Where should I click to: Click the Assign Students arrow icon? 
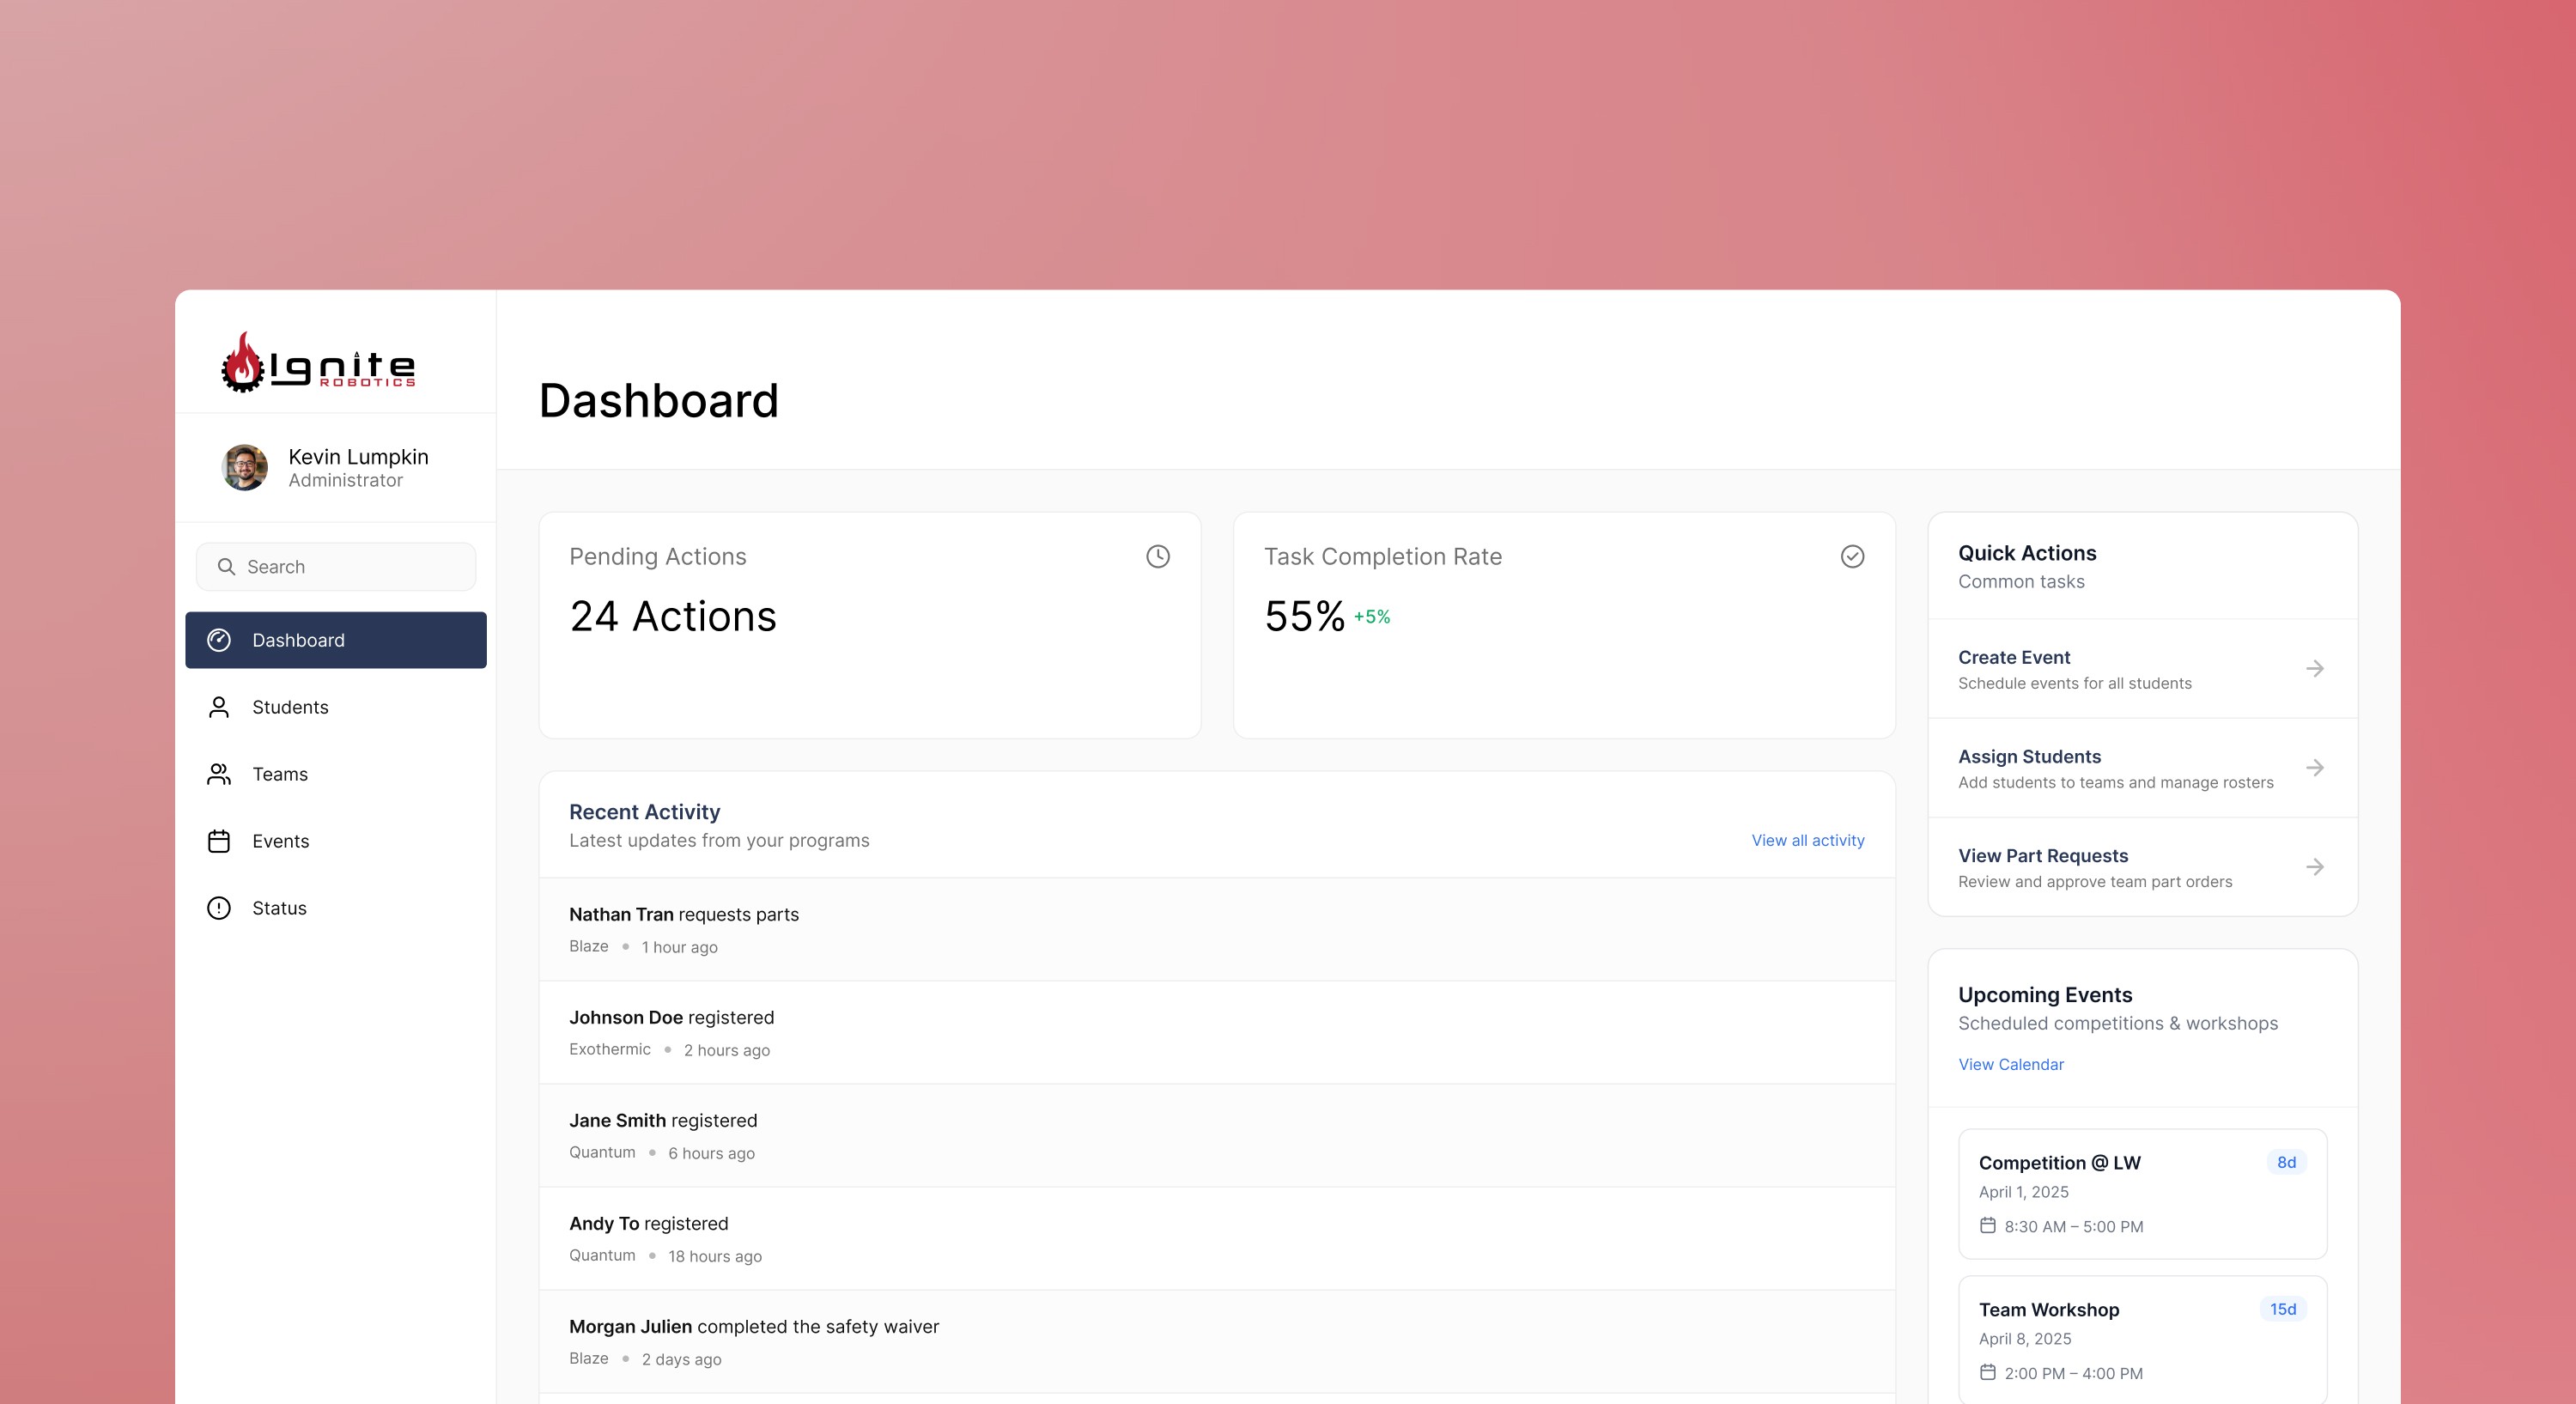tap(2315, 768)
